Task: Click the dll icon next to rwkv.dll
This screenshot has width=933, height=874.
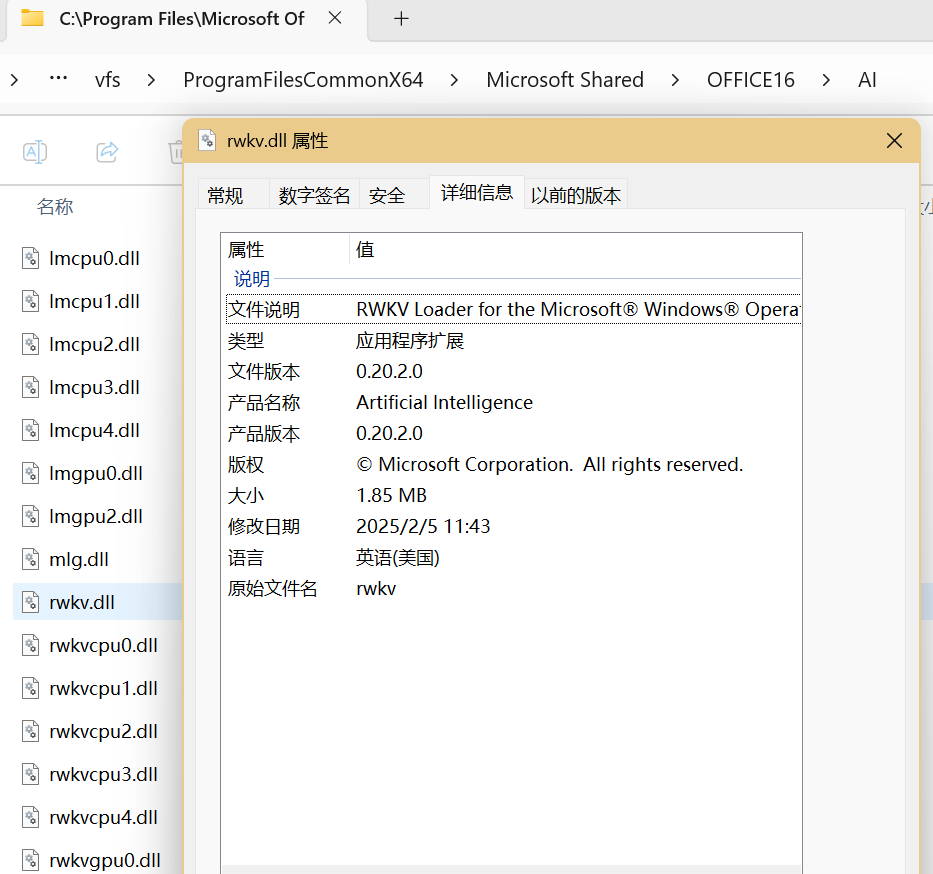Action: pyautogui.click(x=30, y=602)
